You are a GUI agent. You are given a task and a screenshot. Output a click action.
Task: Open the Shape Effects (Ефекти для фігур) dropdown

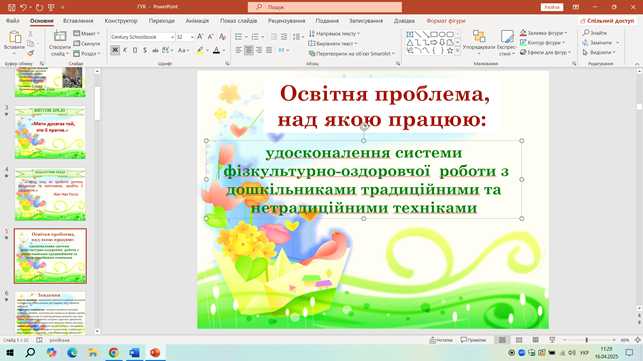click(x=545, y=53)
